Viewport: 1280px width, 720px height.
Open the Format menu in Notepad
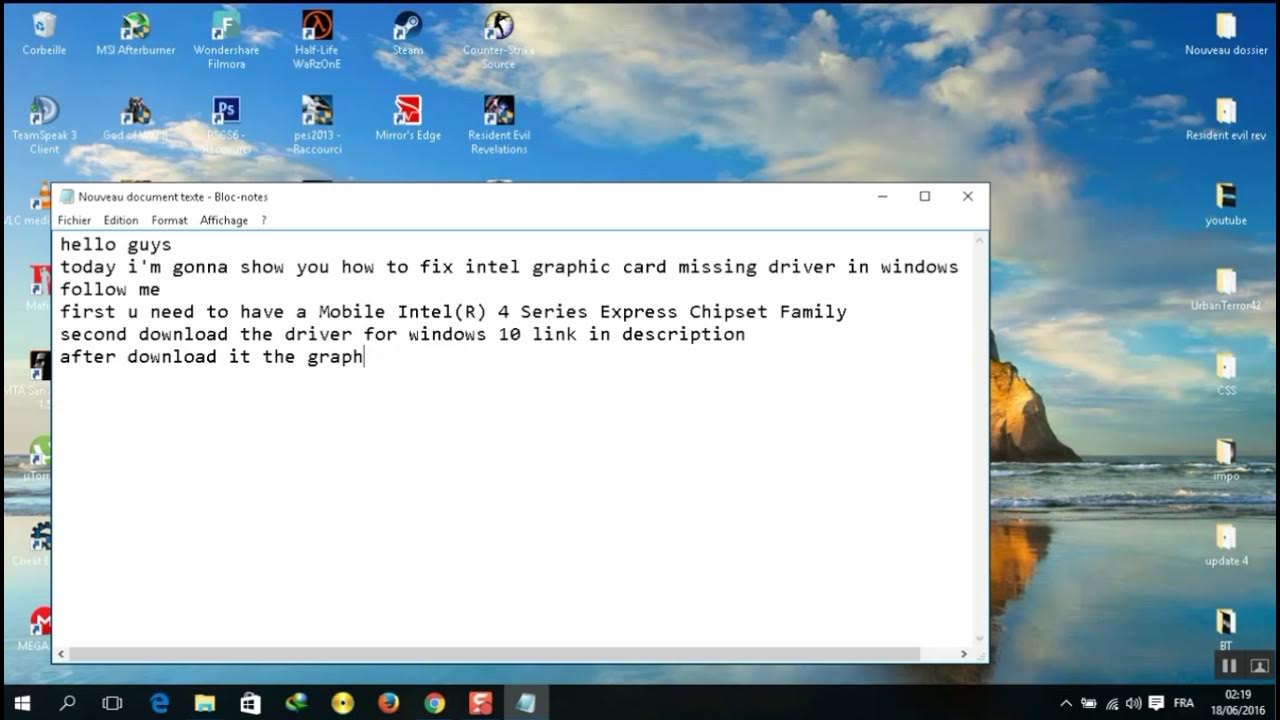169,220
